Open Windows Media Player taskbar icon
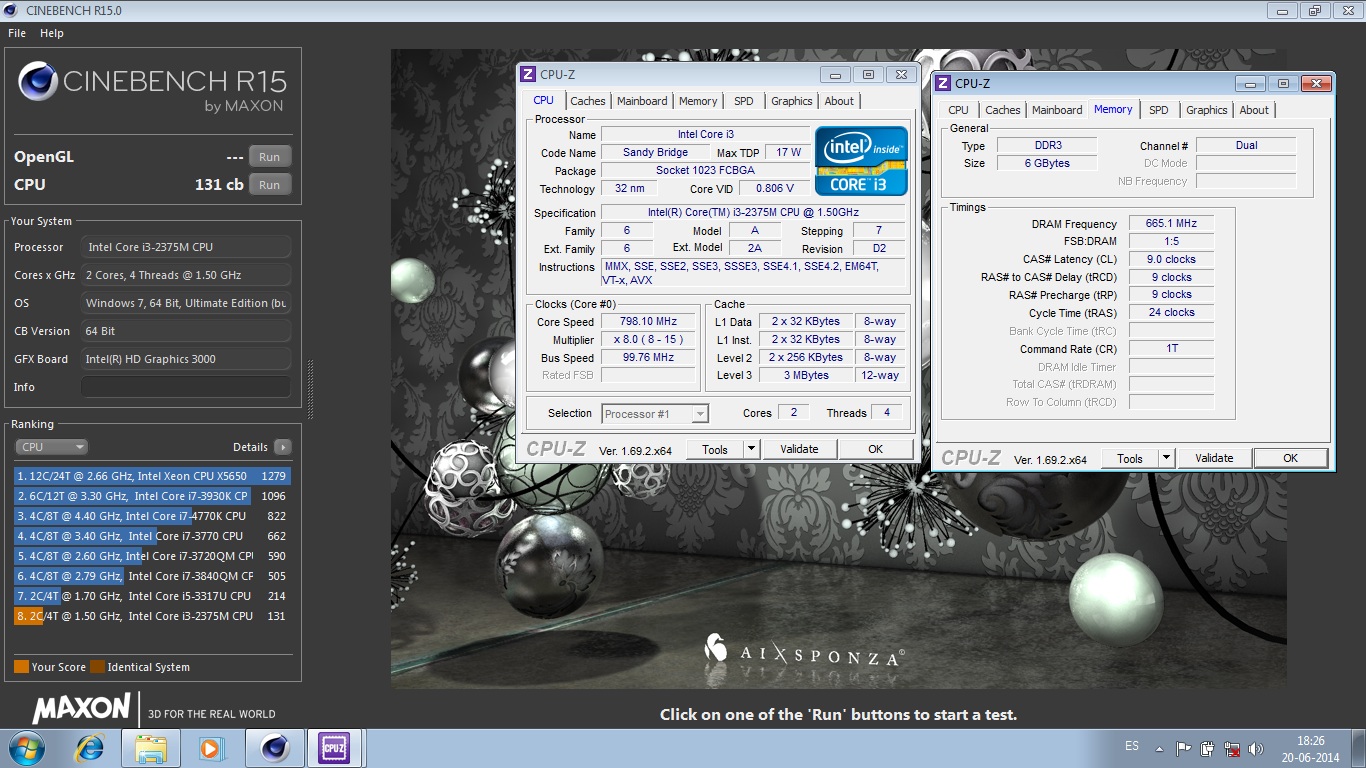Viewport: 1366px width, 768px height. [x=210, y=747]
